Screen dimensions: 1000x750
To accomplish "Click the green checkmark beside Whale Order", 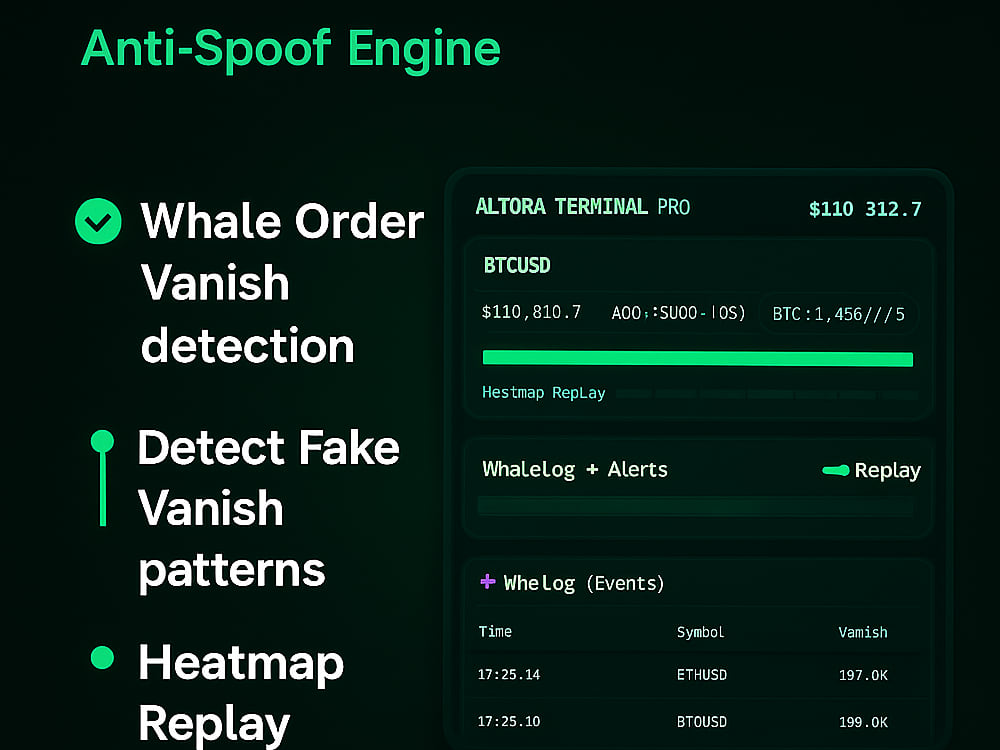I will 98,221.
